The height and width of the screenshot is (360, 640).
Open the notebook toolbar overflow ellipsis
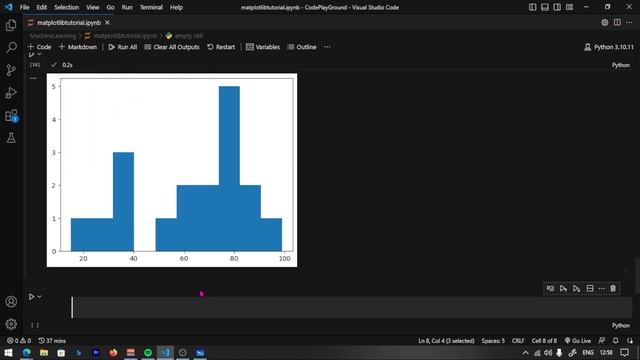point(327,47)
